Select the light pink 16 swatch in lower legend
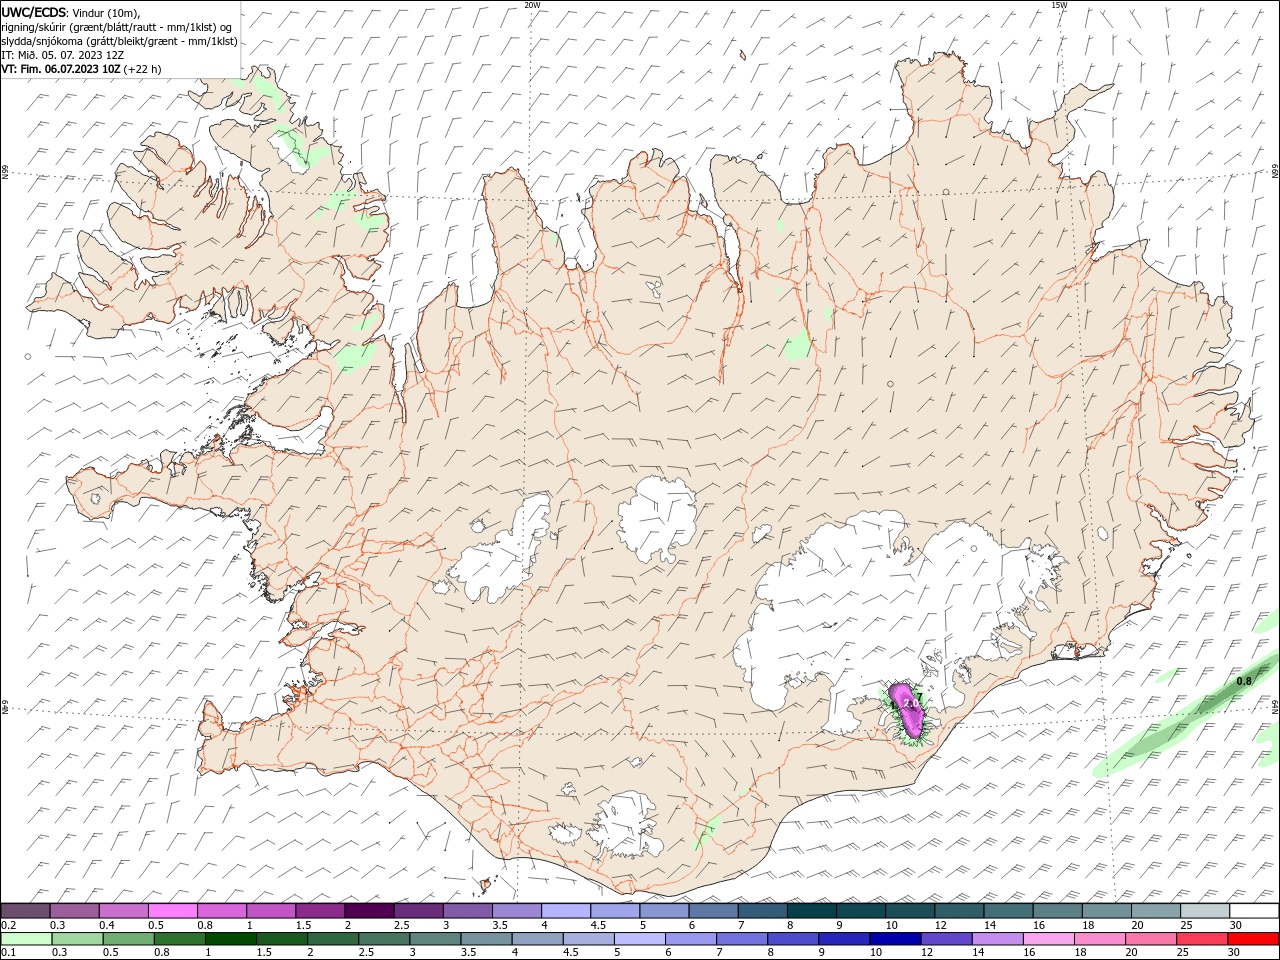The width and height of the screenshot is (1280, 960). click(1049, 939)
